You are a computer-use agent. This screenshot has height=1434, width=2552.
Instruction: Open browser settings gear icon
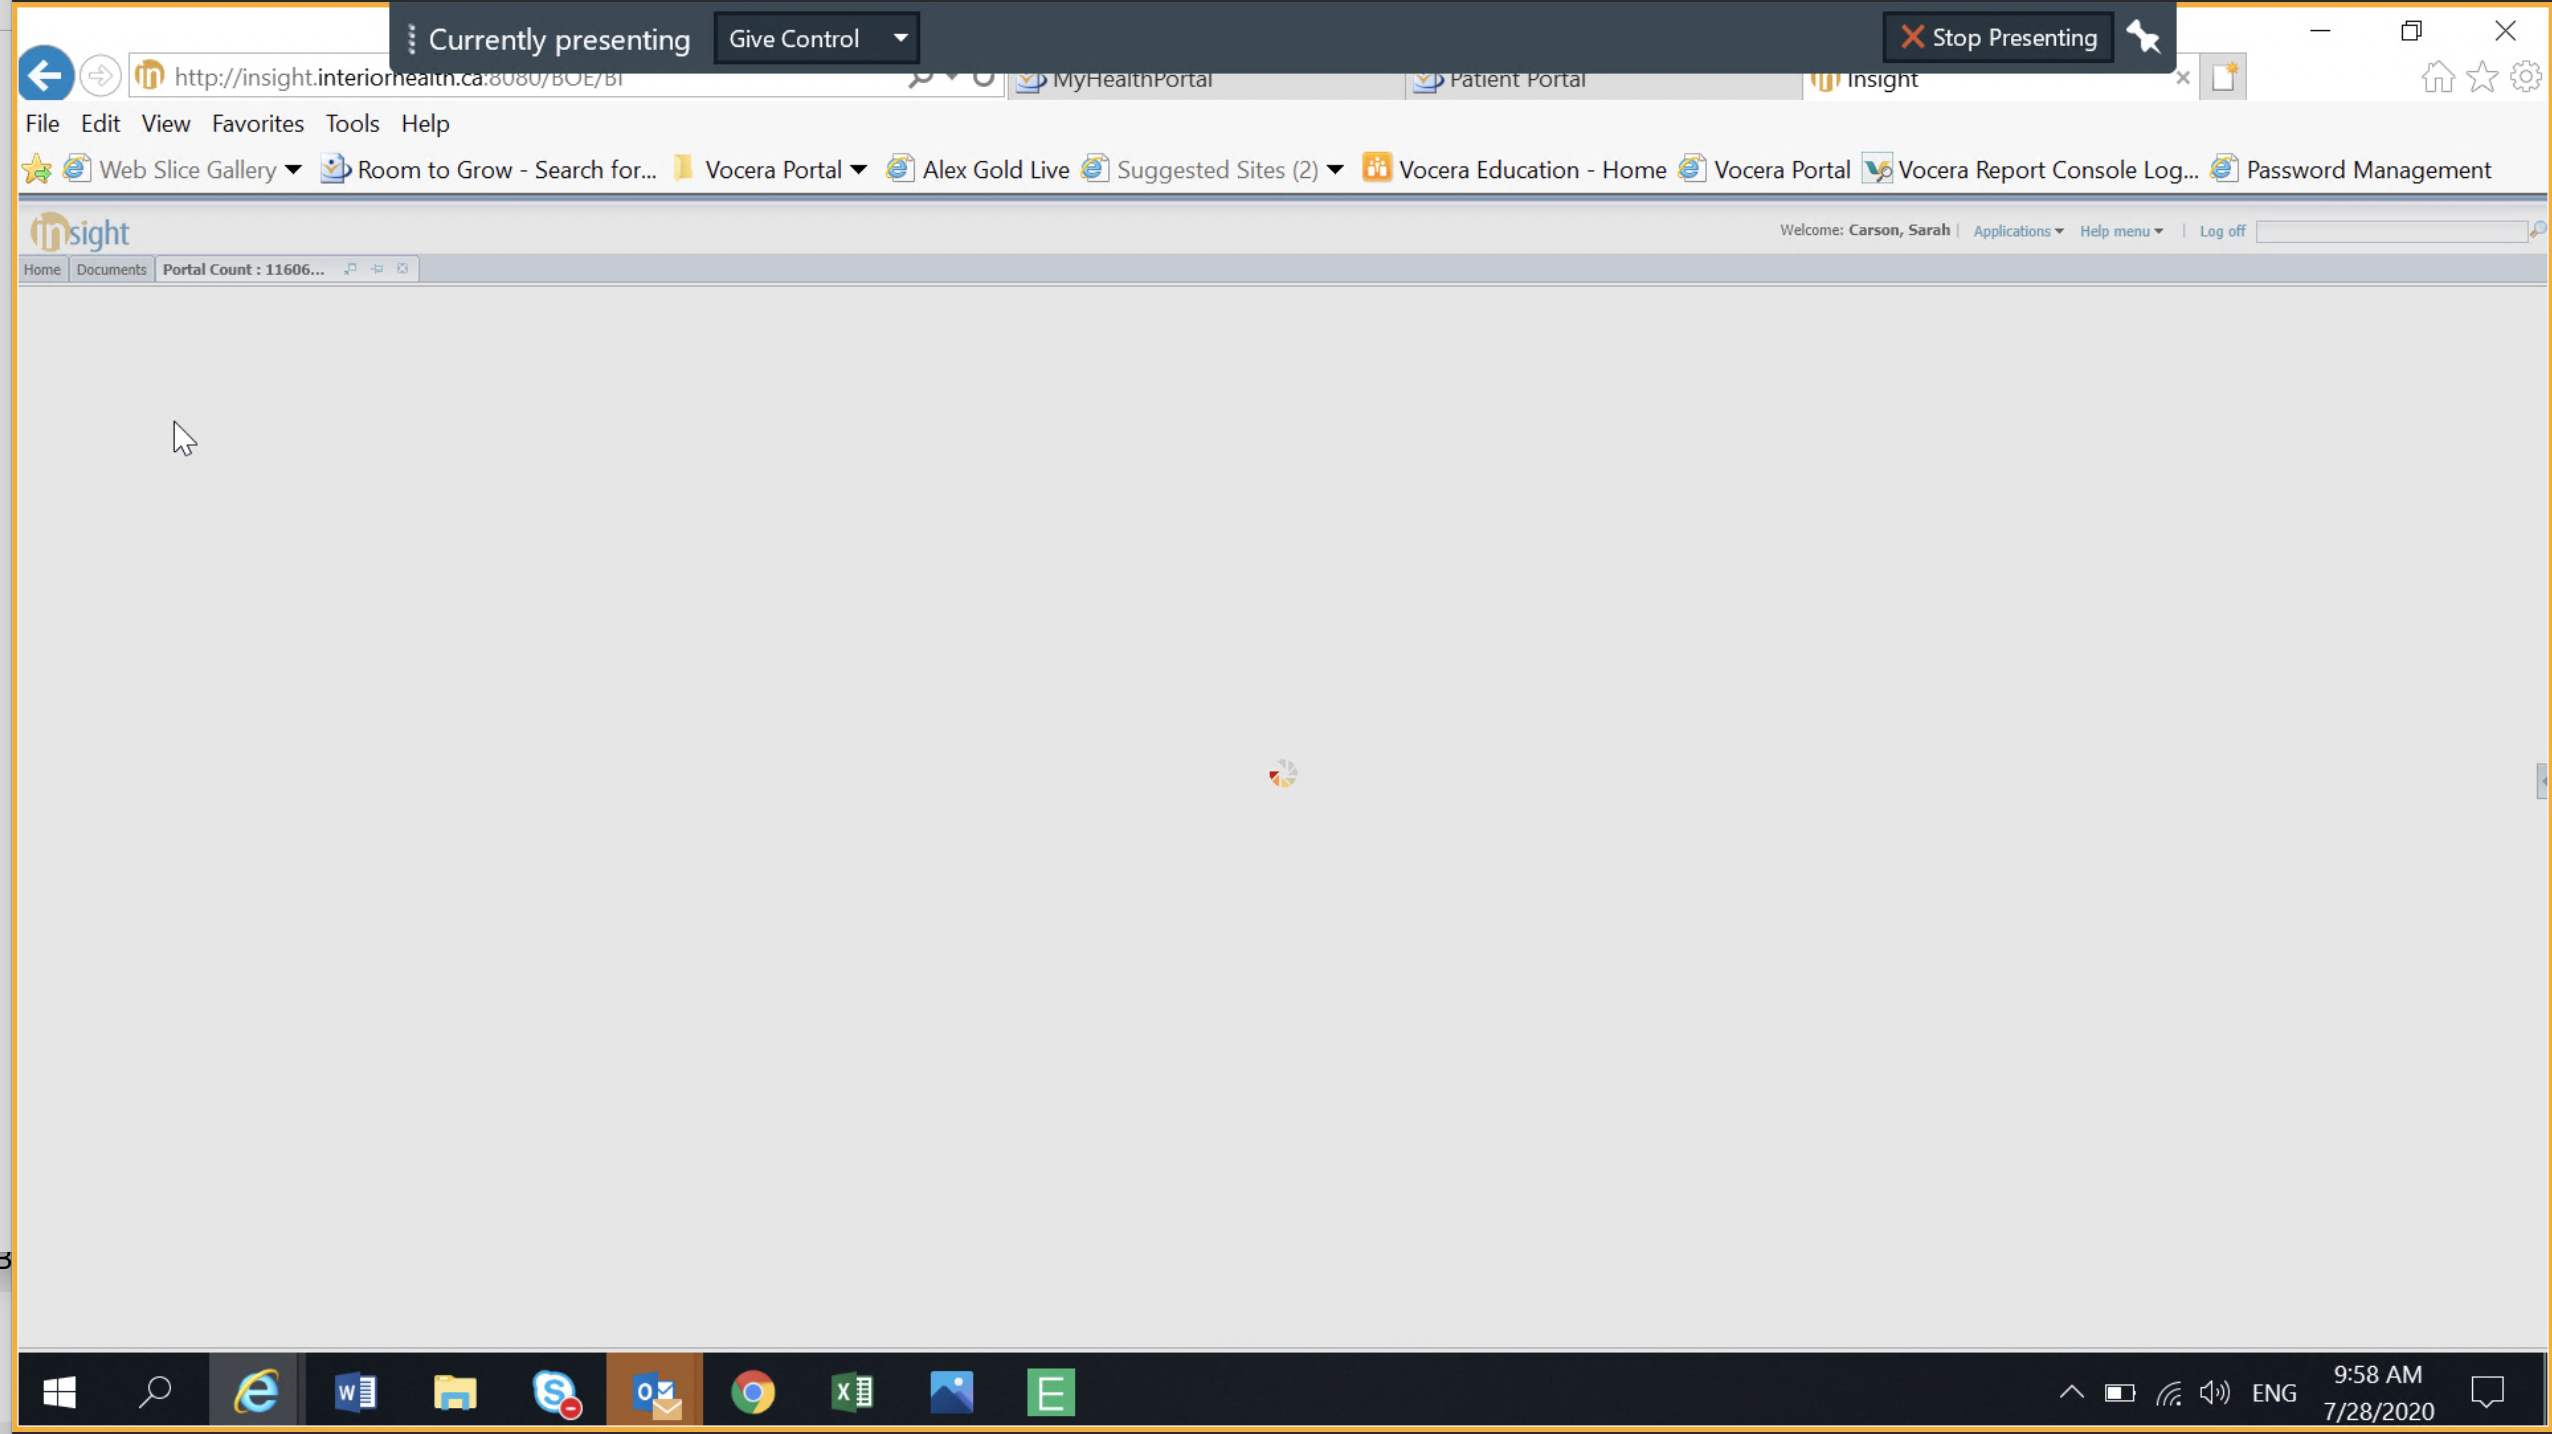tap(2526, 77)
